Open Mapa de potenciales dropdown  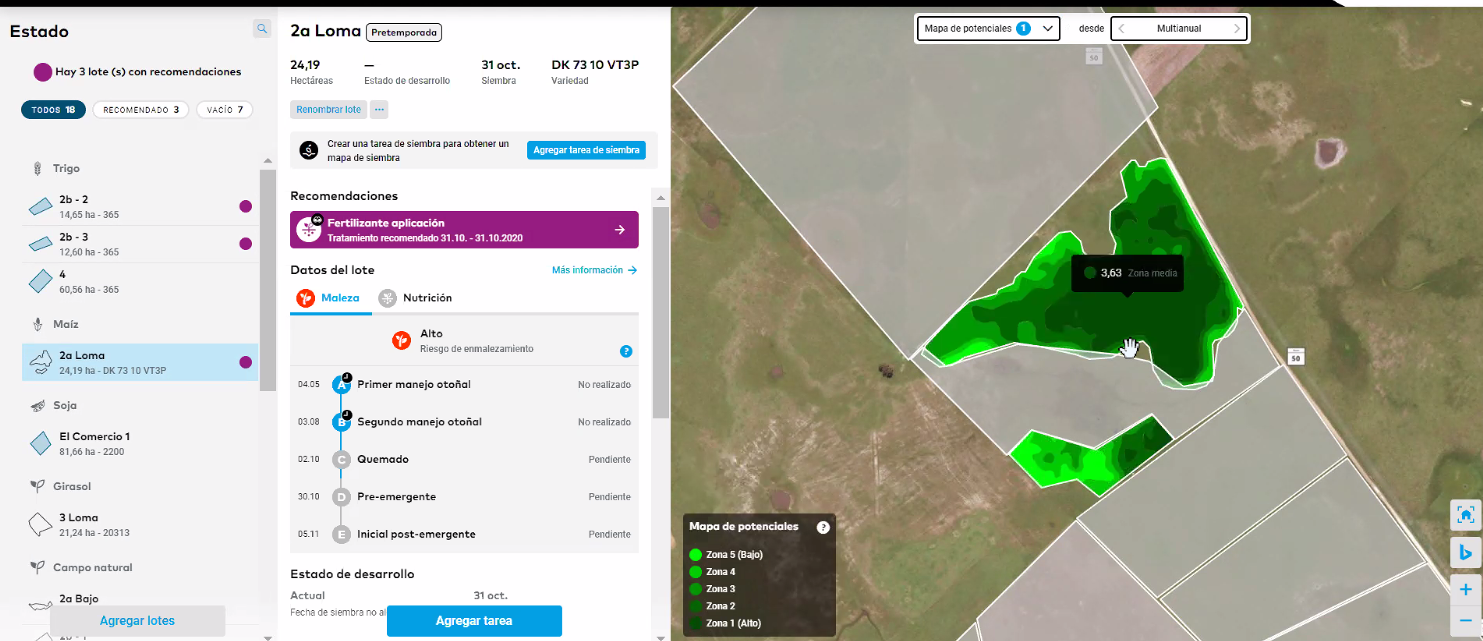pos(988,29)
